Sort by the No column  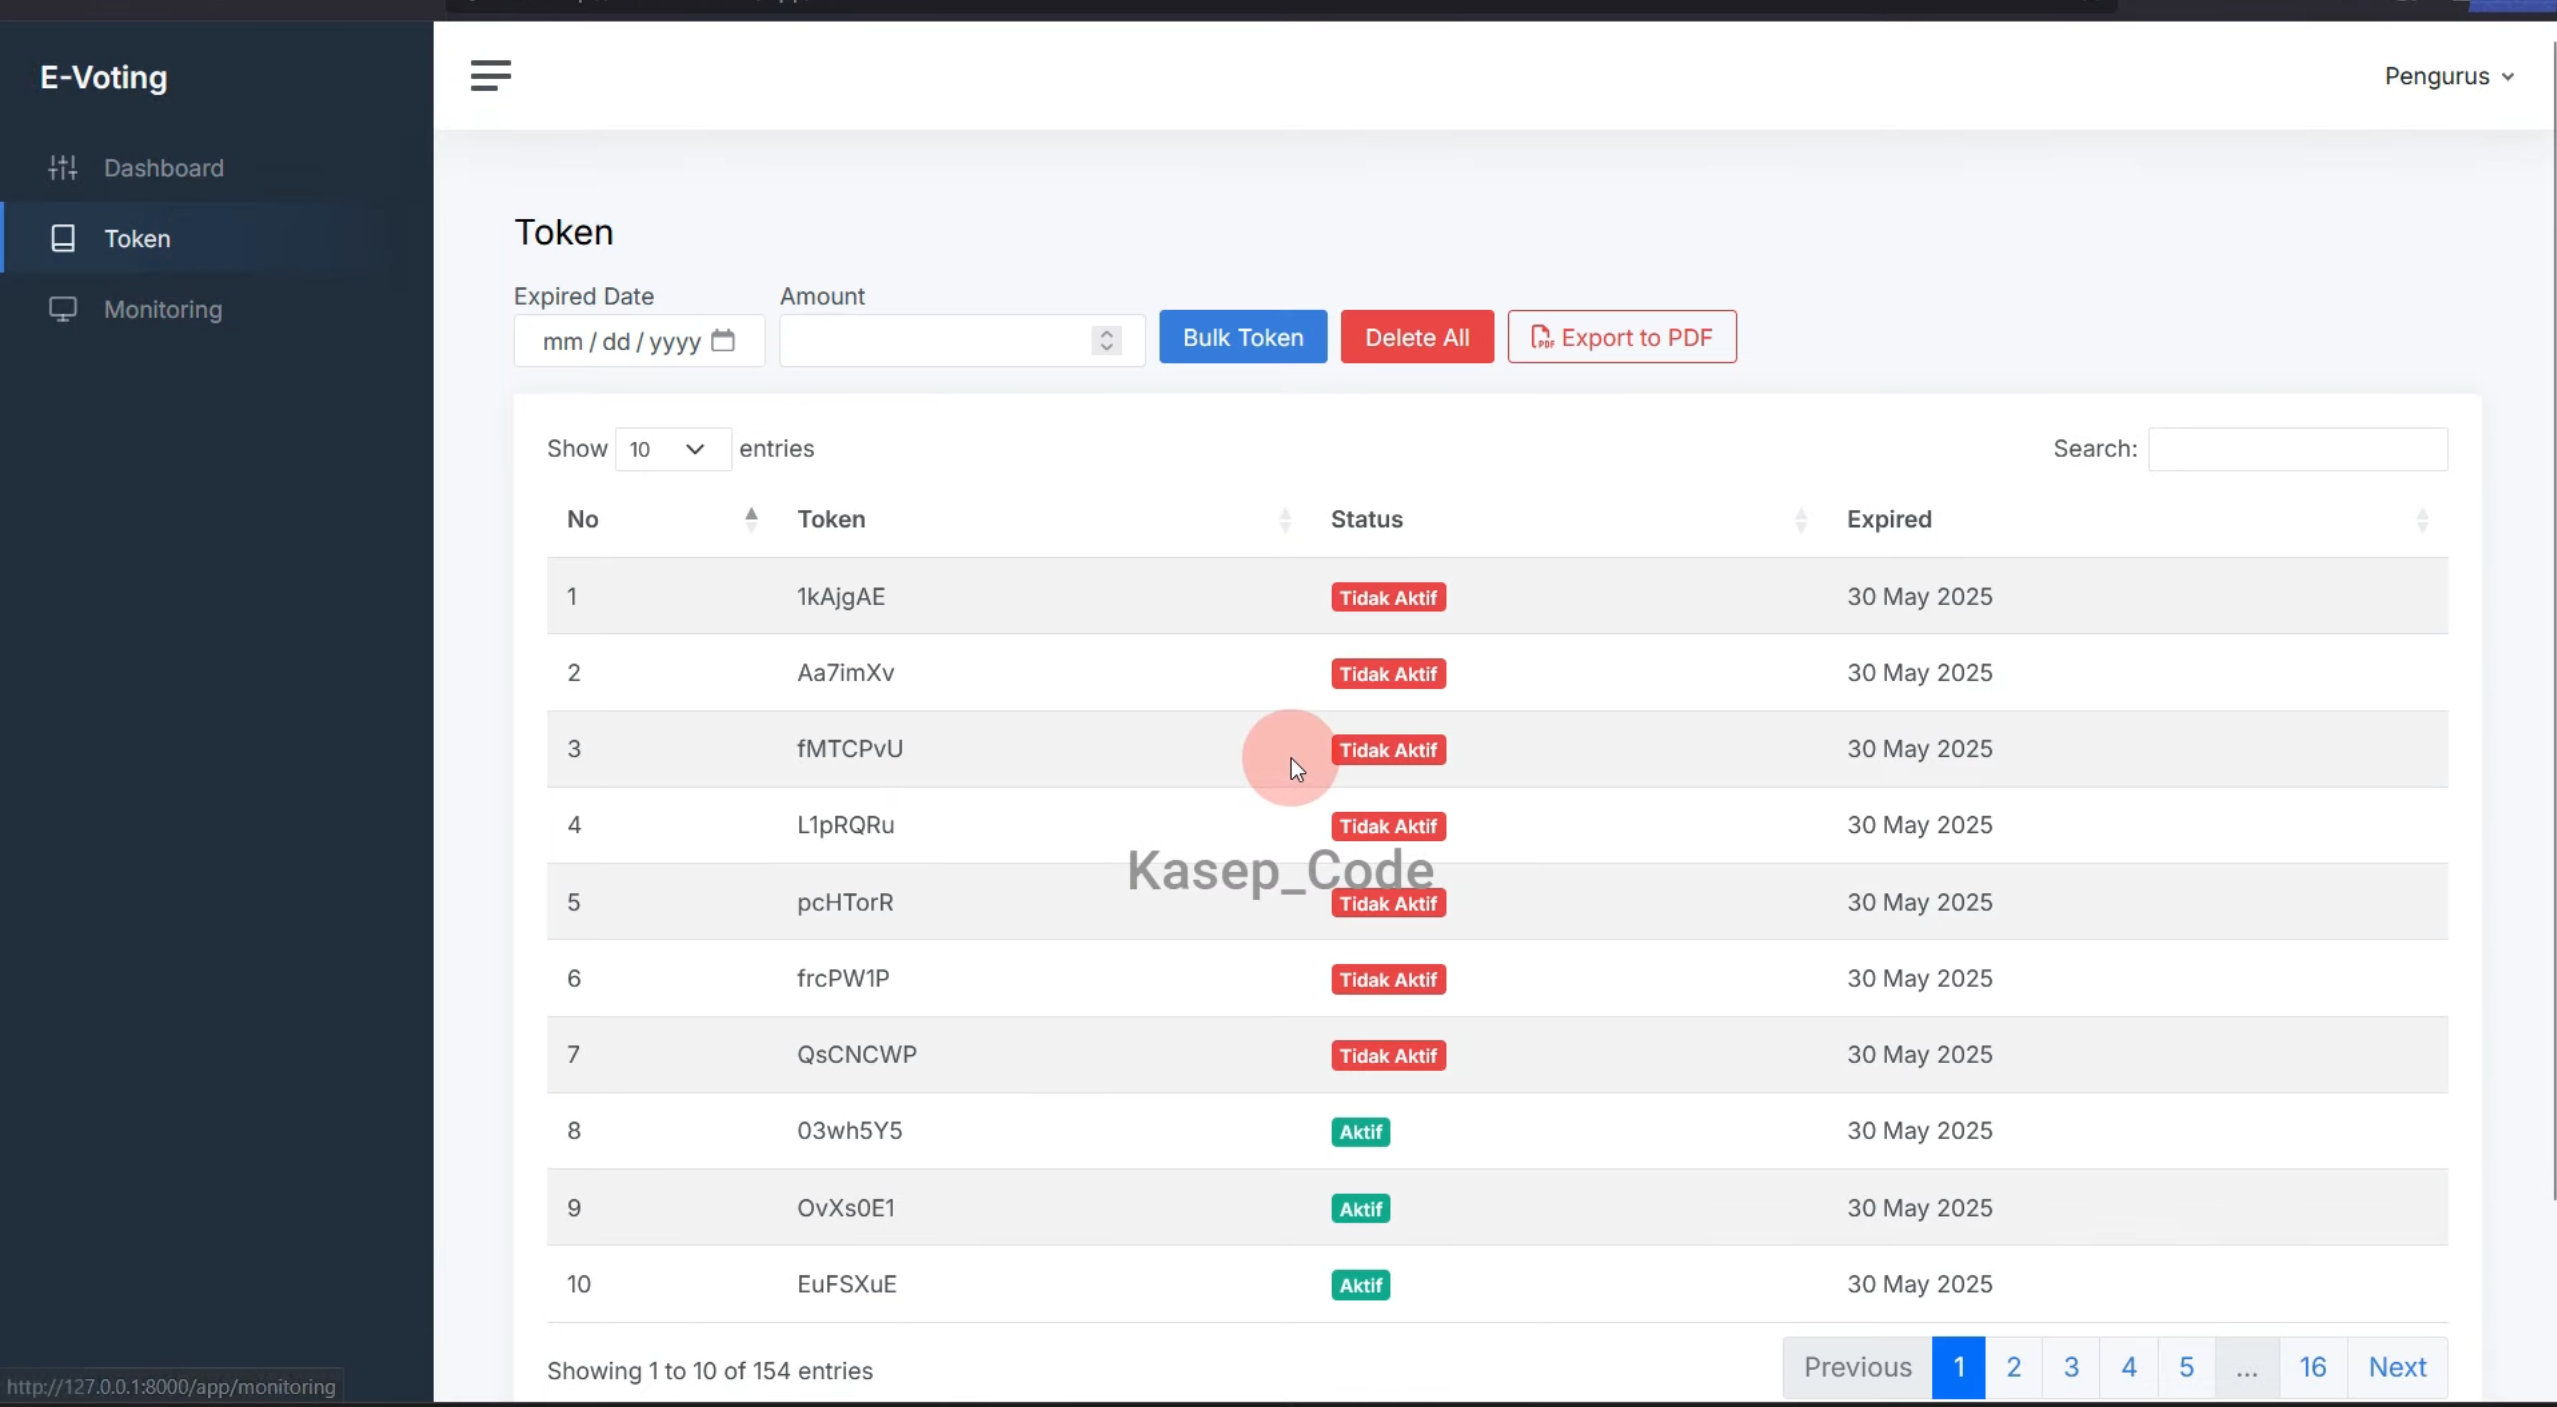coord(661,519)
